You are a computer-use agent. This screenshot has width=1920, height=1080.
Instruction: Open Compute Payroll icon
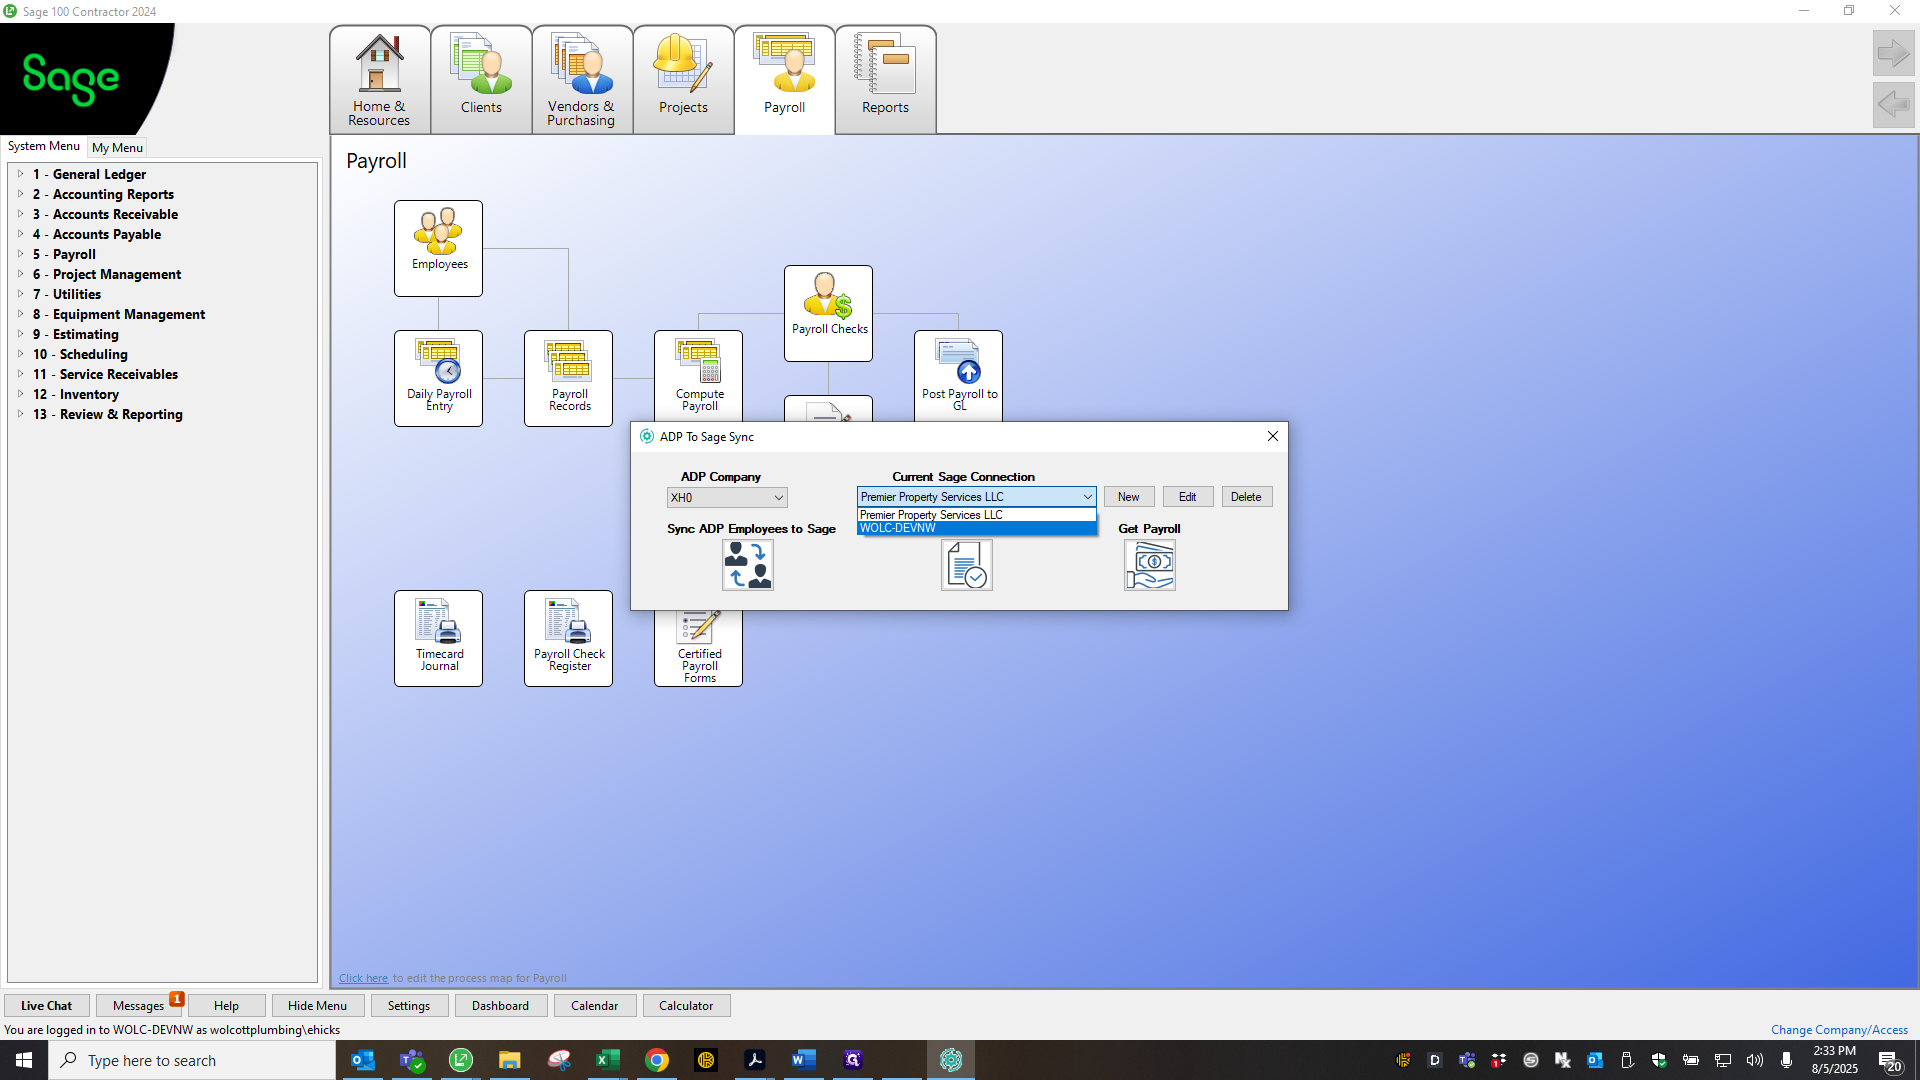(698, 376)
